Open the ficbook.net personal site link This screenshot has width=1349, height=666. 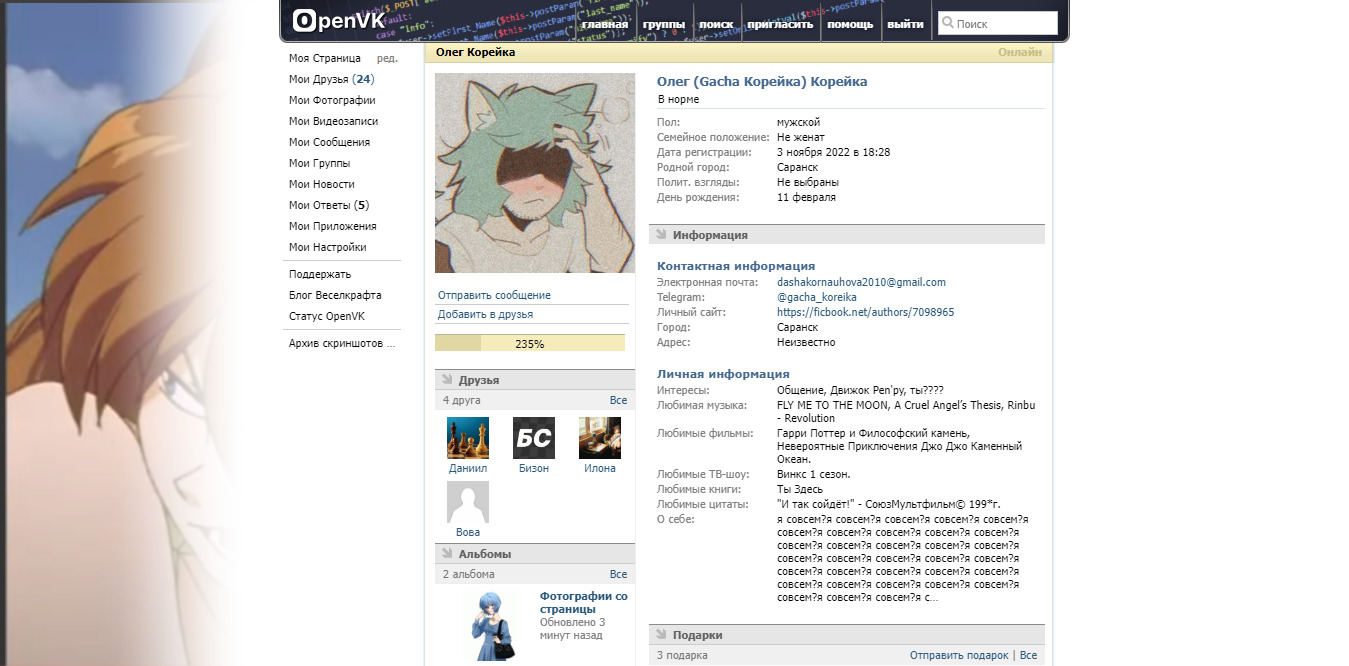click(865, 312)
